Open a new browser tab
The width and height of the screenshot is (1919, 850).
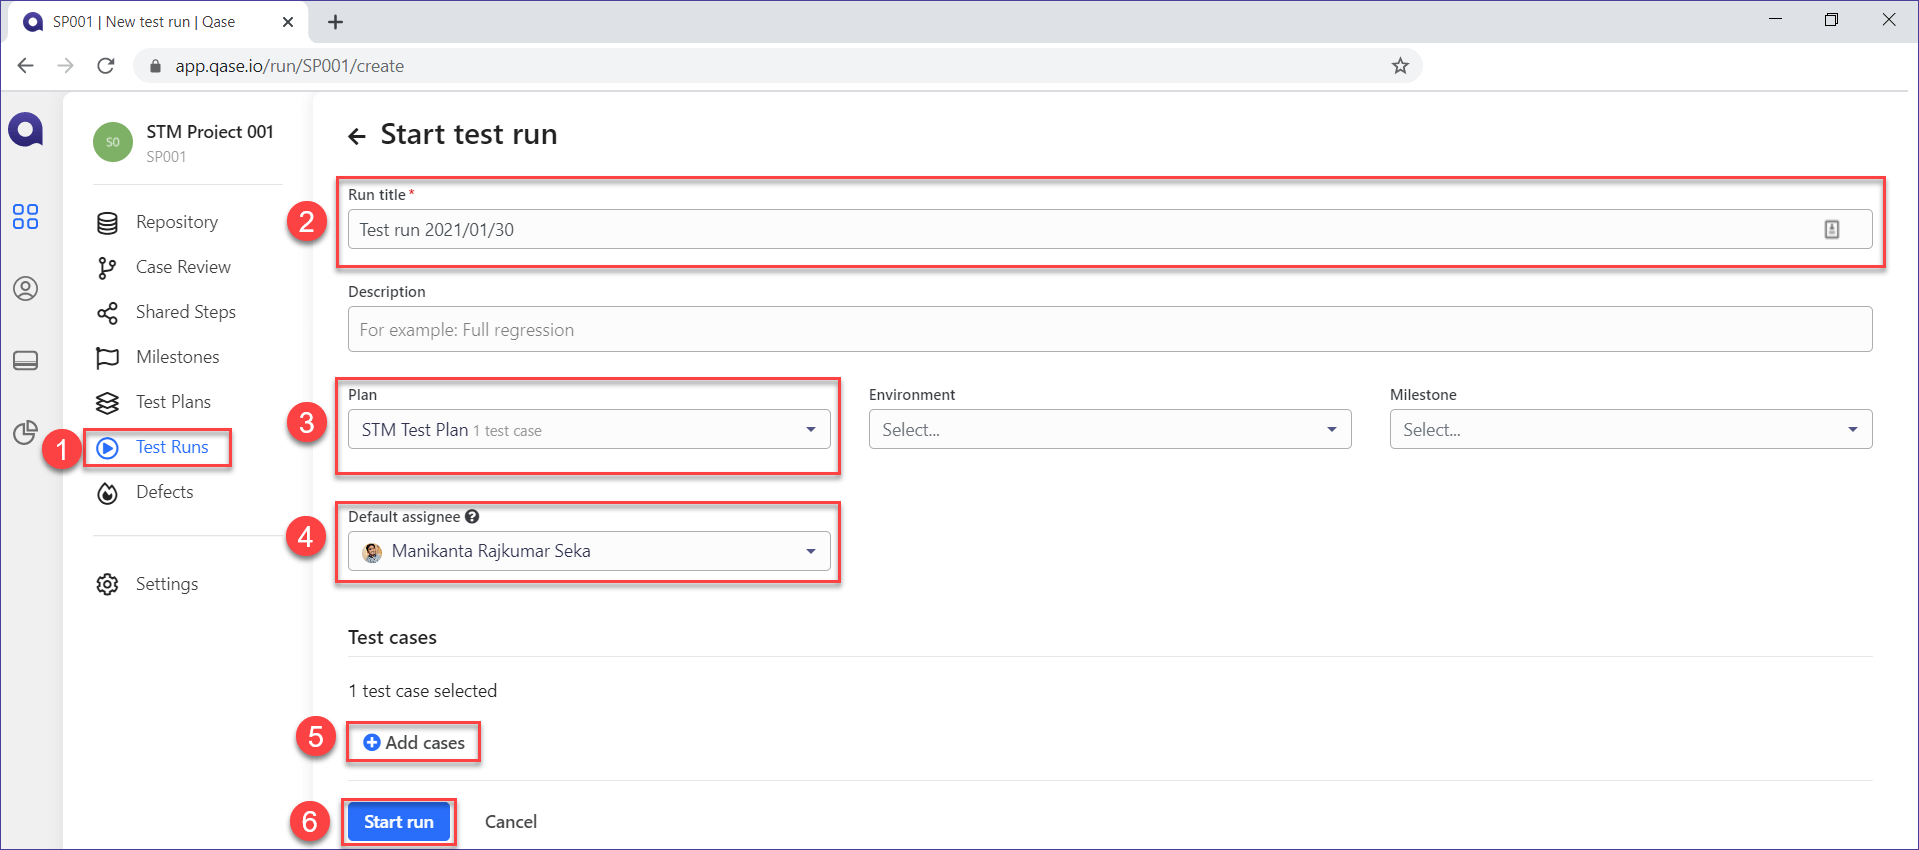point(336,22)
